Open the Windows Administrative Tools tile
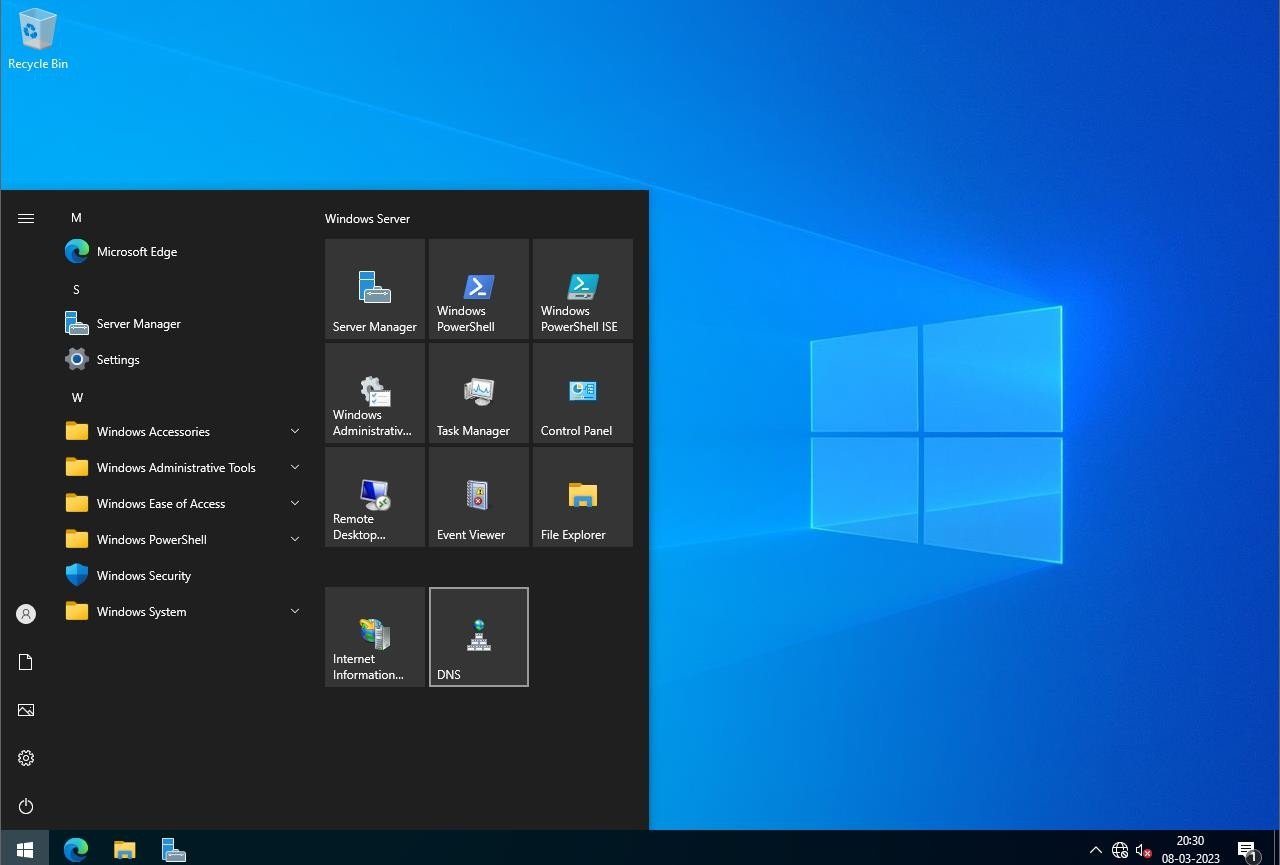The height and width of the screenshot is (865, 1280). tap(375, 393)
